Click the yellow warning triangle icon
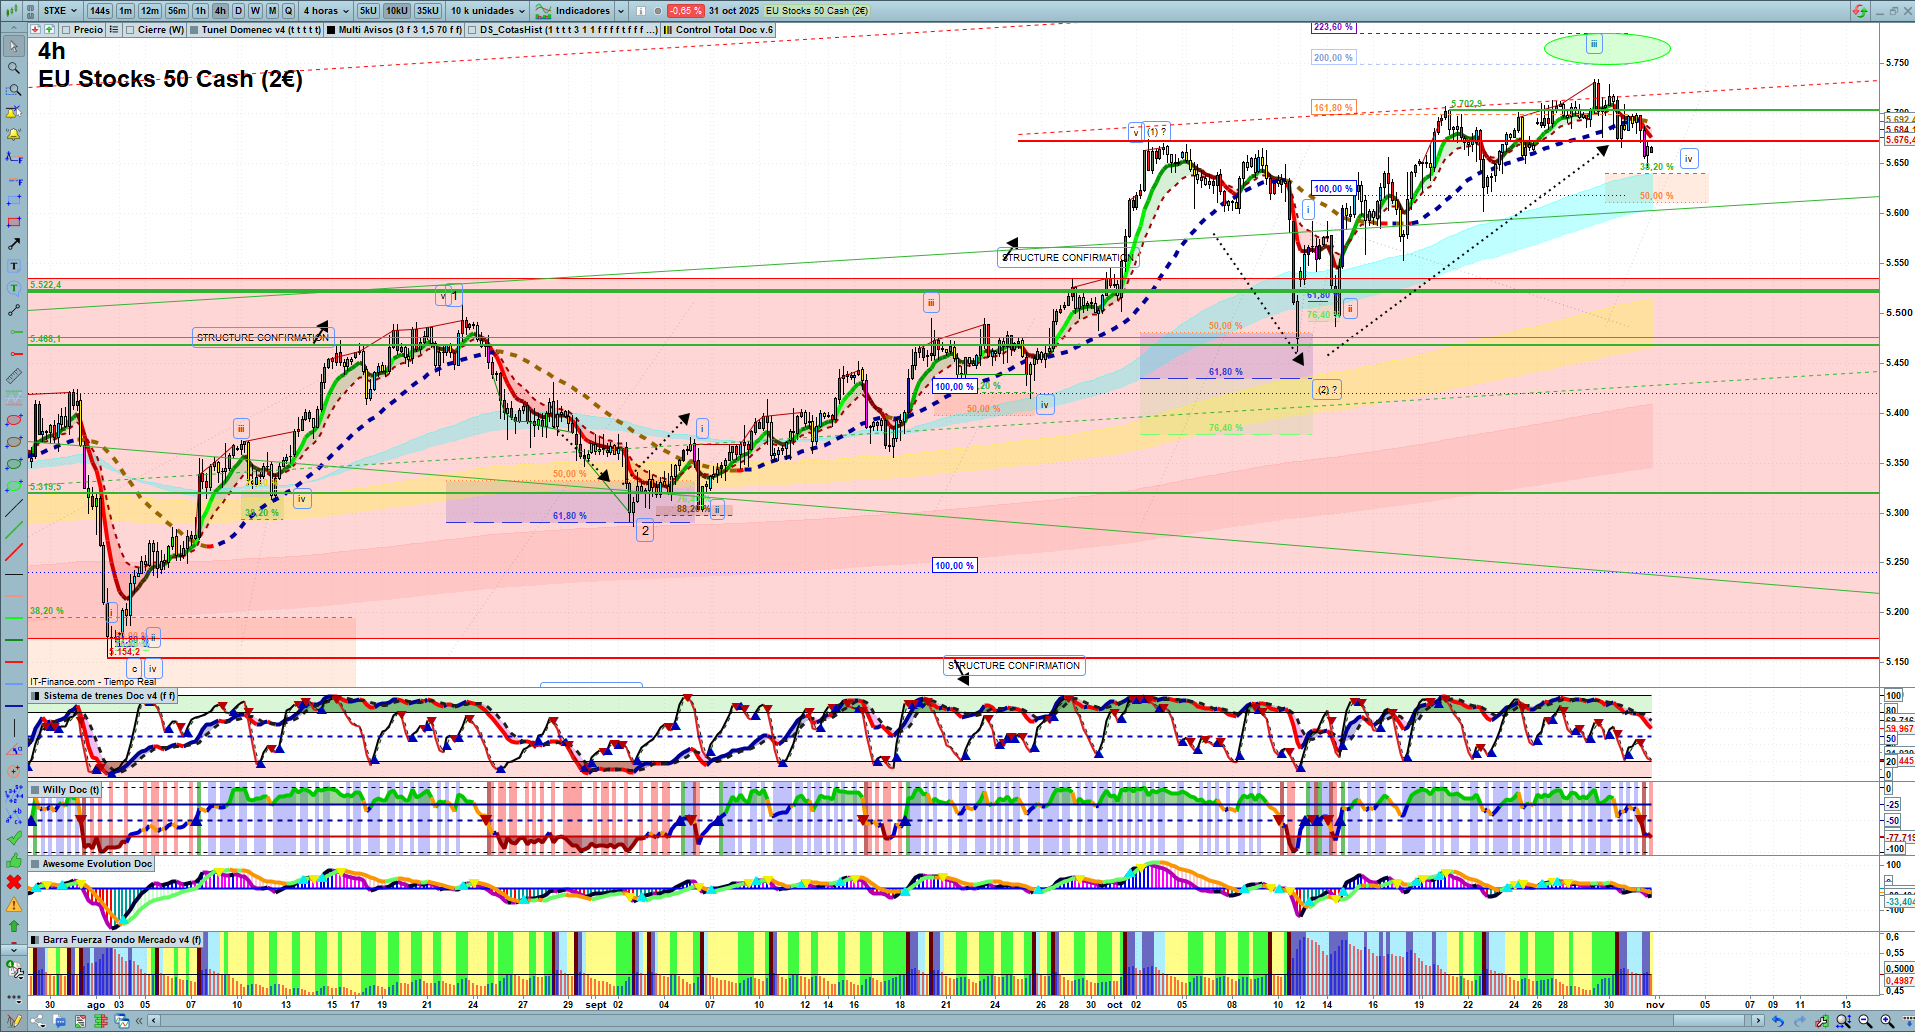Image resolution: width=1915 pixels, height=1032 pixels. [x=14, y=905]
